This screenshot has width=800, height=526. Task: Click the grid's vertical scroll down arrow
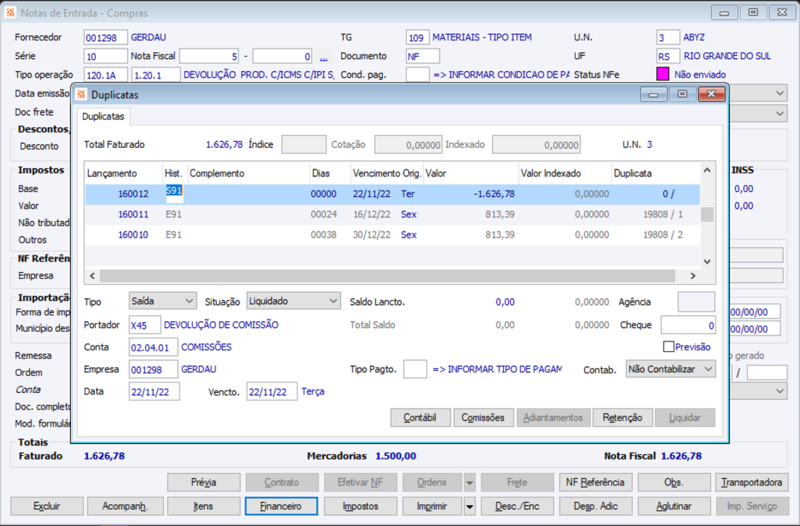tap(707, 261)
